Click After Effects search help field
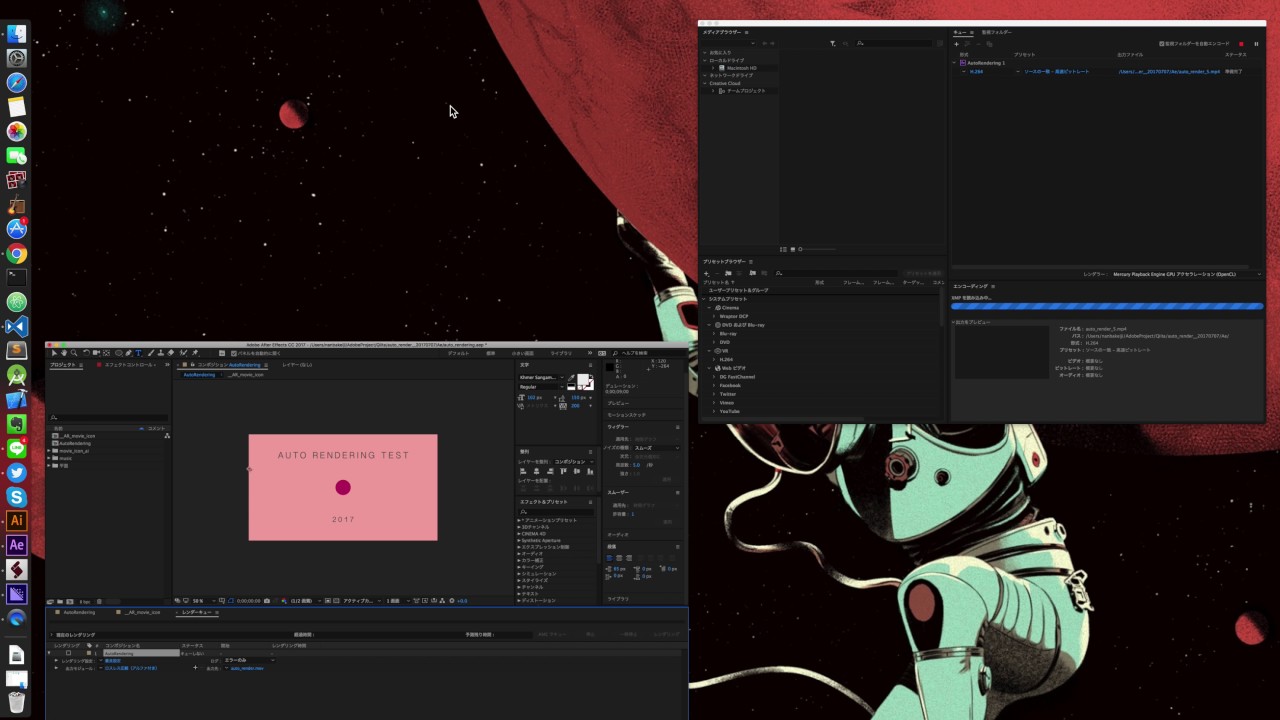 tap(649, 353)
